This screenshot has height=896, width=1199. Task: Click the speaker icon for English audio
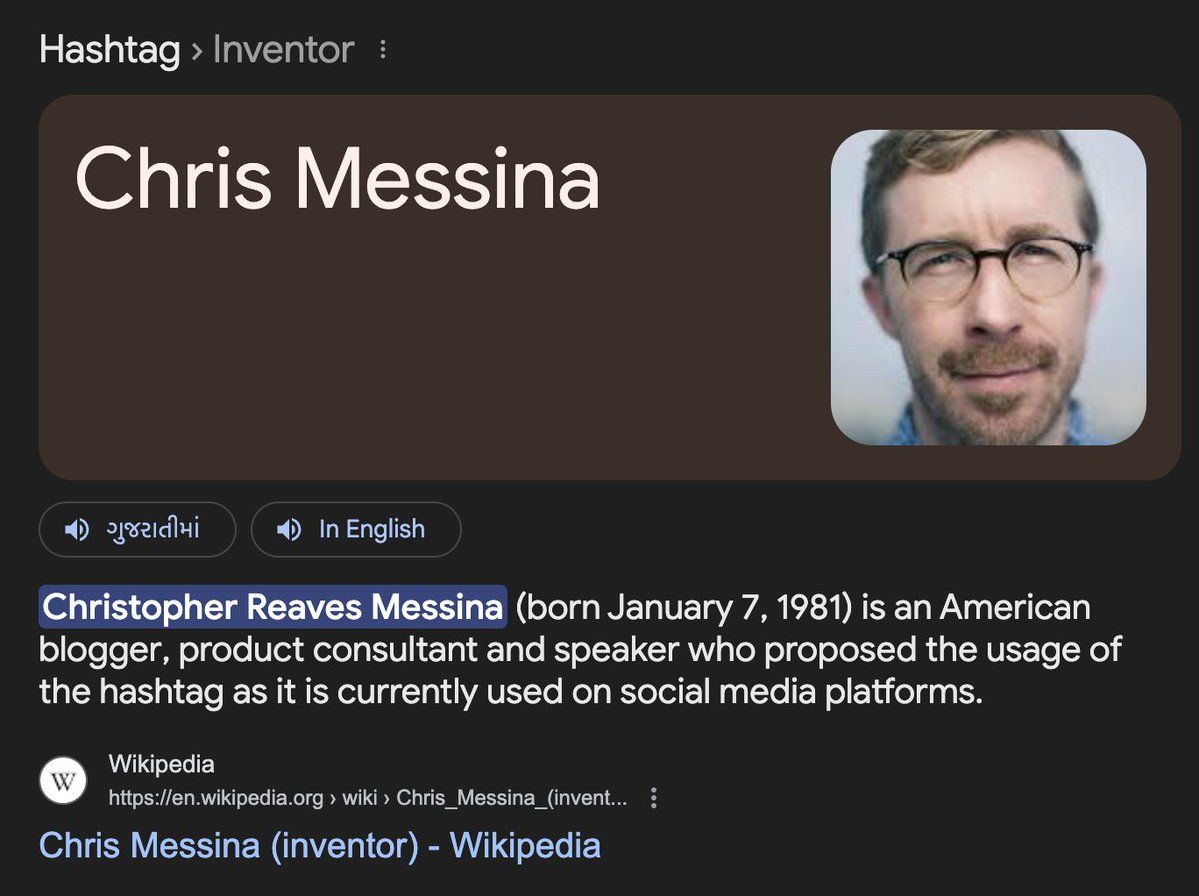pos(289,530)
